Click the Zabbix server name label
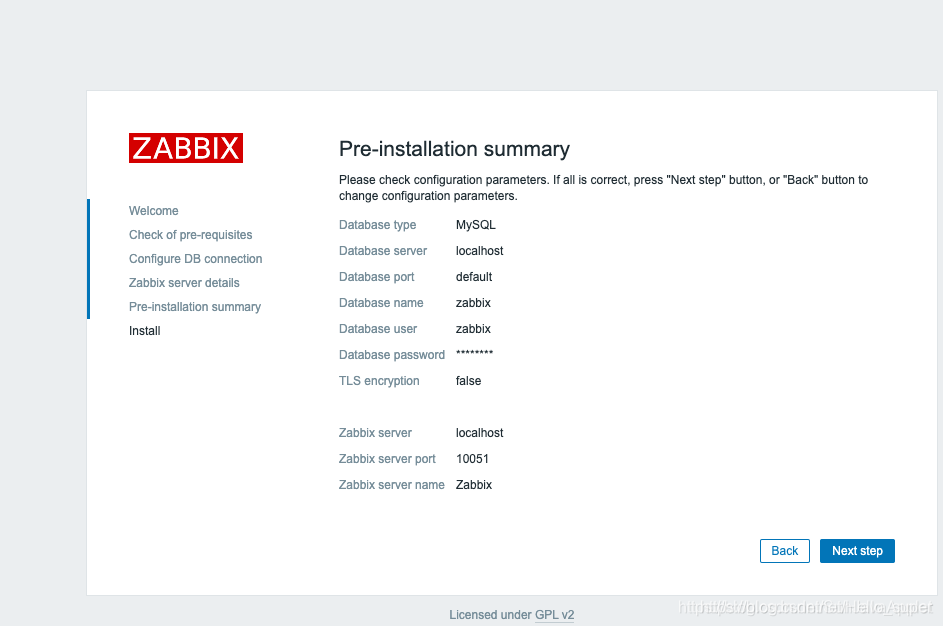 click(392, 485)
